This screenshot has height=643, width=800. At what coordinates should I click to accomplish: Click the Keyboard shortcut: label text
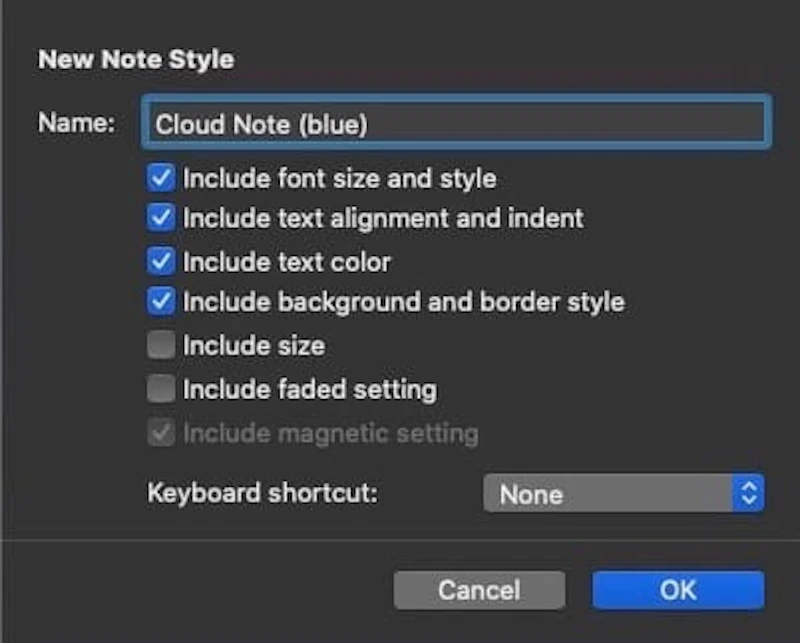coord(262,493)
